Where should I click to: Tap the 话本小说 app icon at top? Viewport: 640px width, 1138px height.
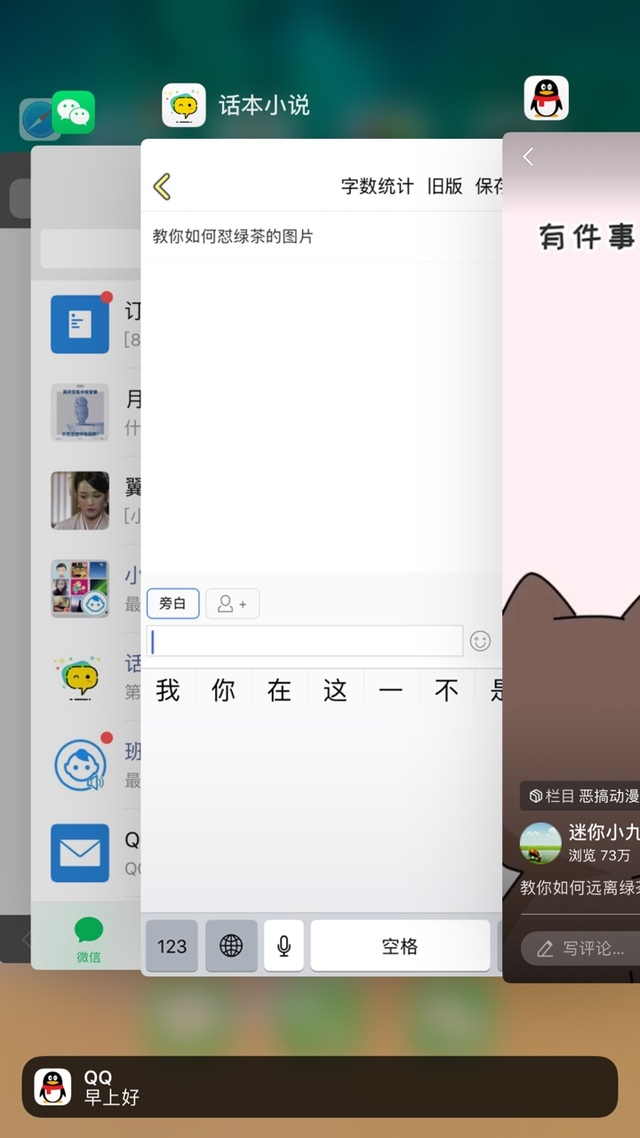(184, 105)
